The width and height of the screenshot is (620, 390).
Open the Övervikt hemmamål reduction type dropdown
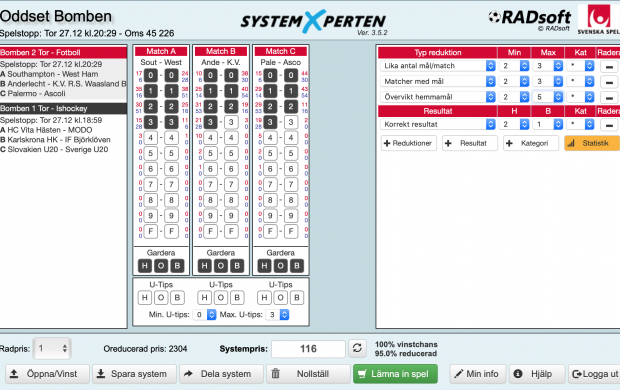tap(438, 97)
